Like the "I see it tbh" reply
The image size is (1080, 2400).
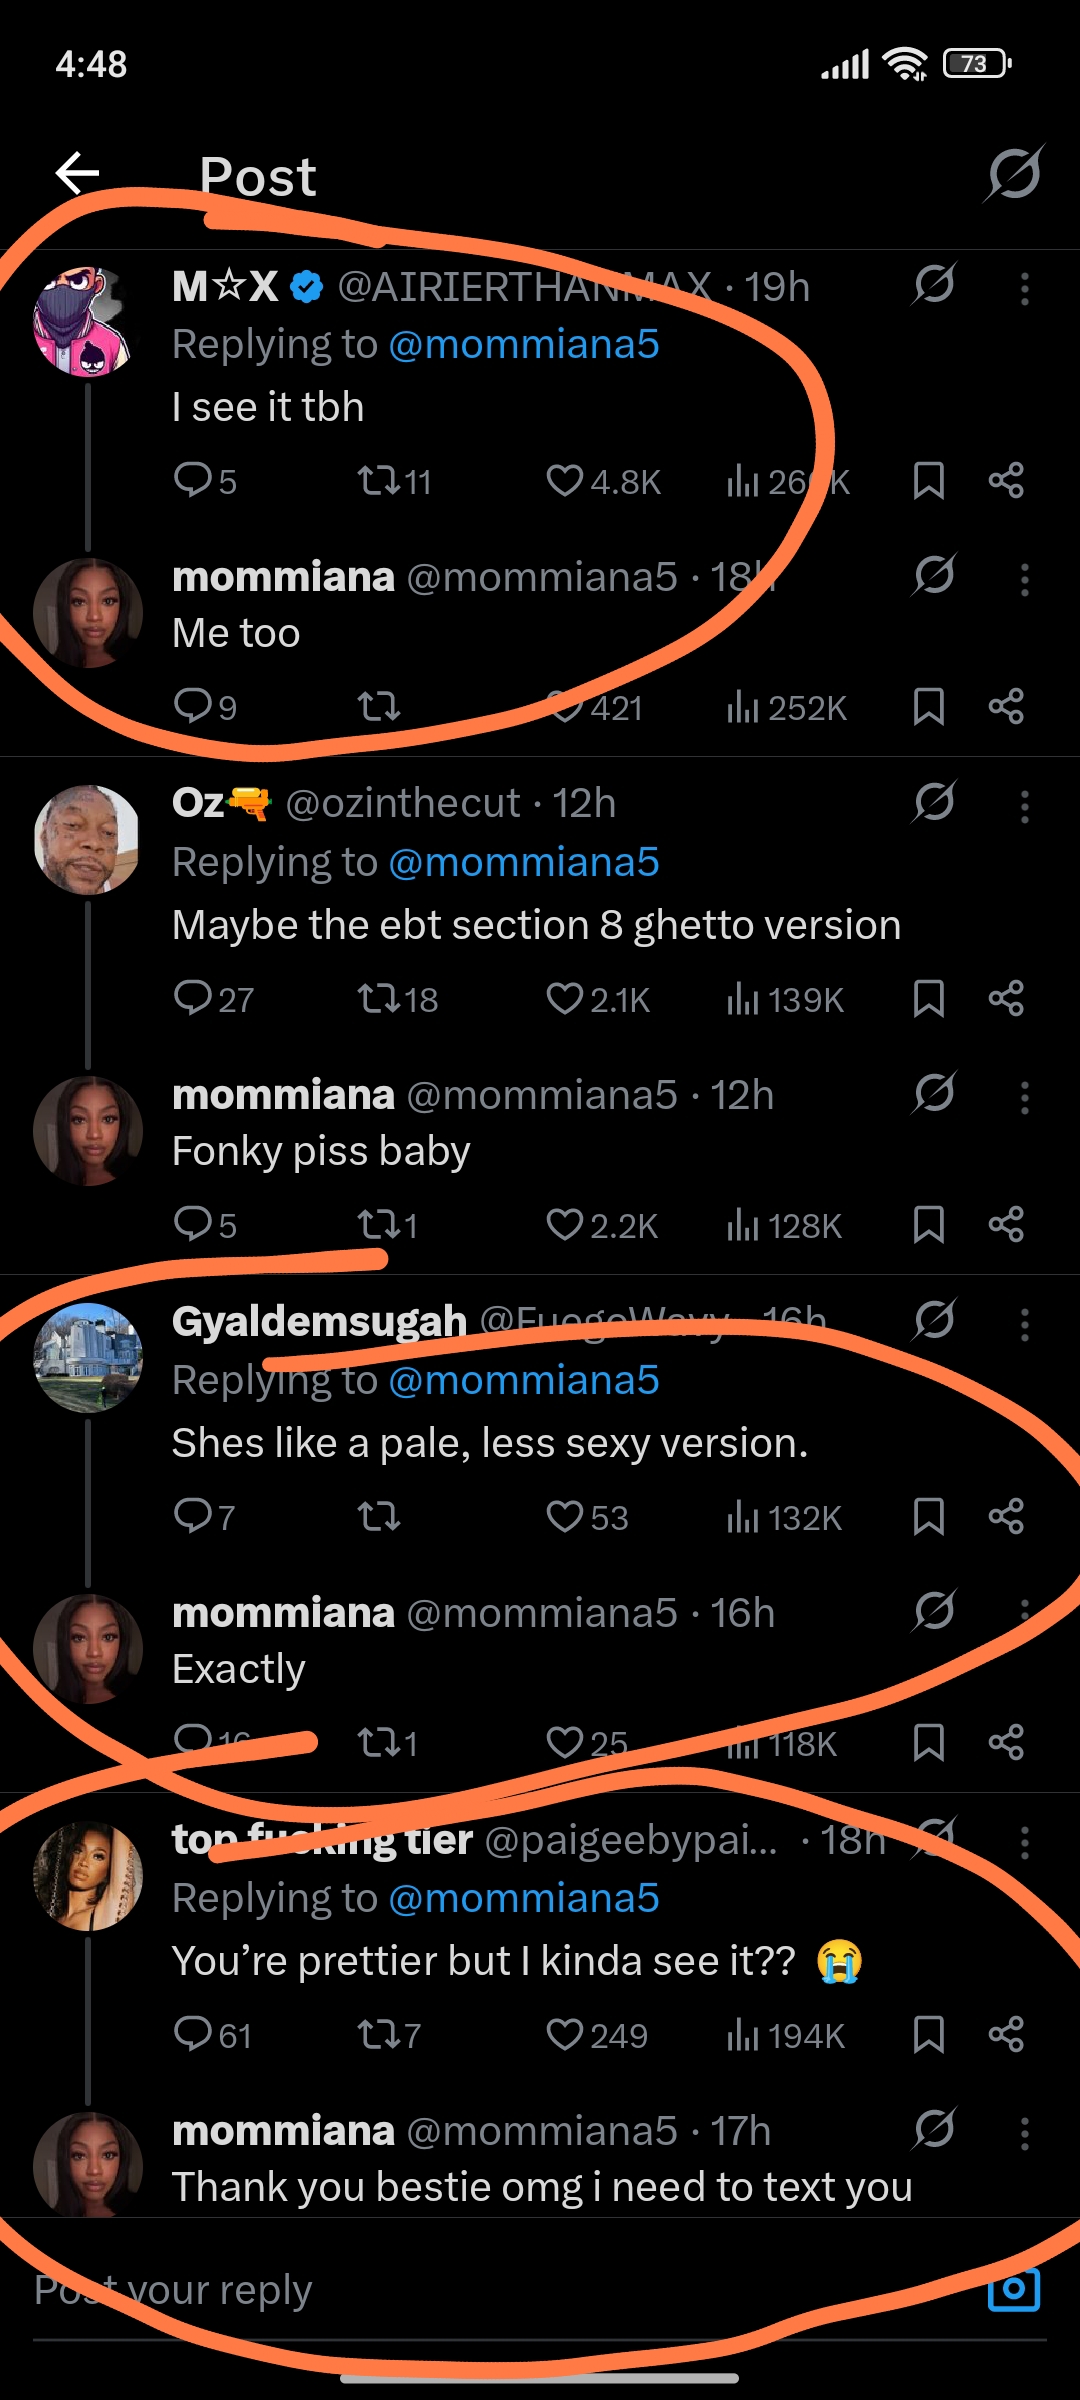pos(565,481)
